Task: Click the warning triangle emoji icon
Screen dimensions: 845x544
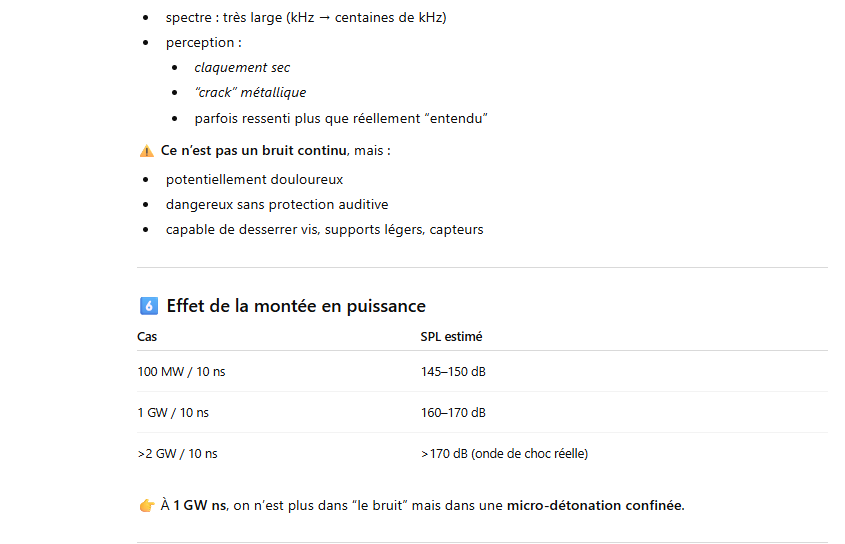Action: point(146,151)
